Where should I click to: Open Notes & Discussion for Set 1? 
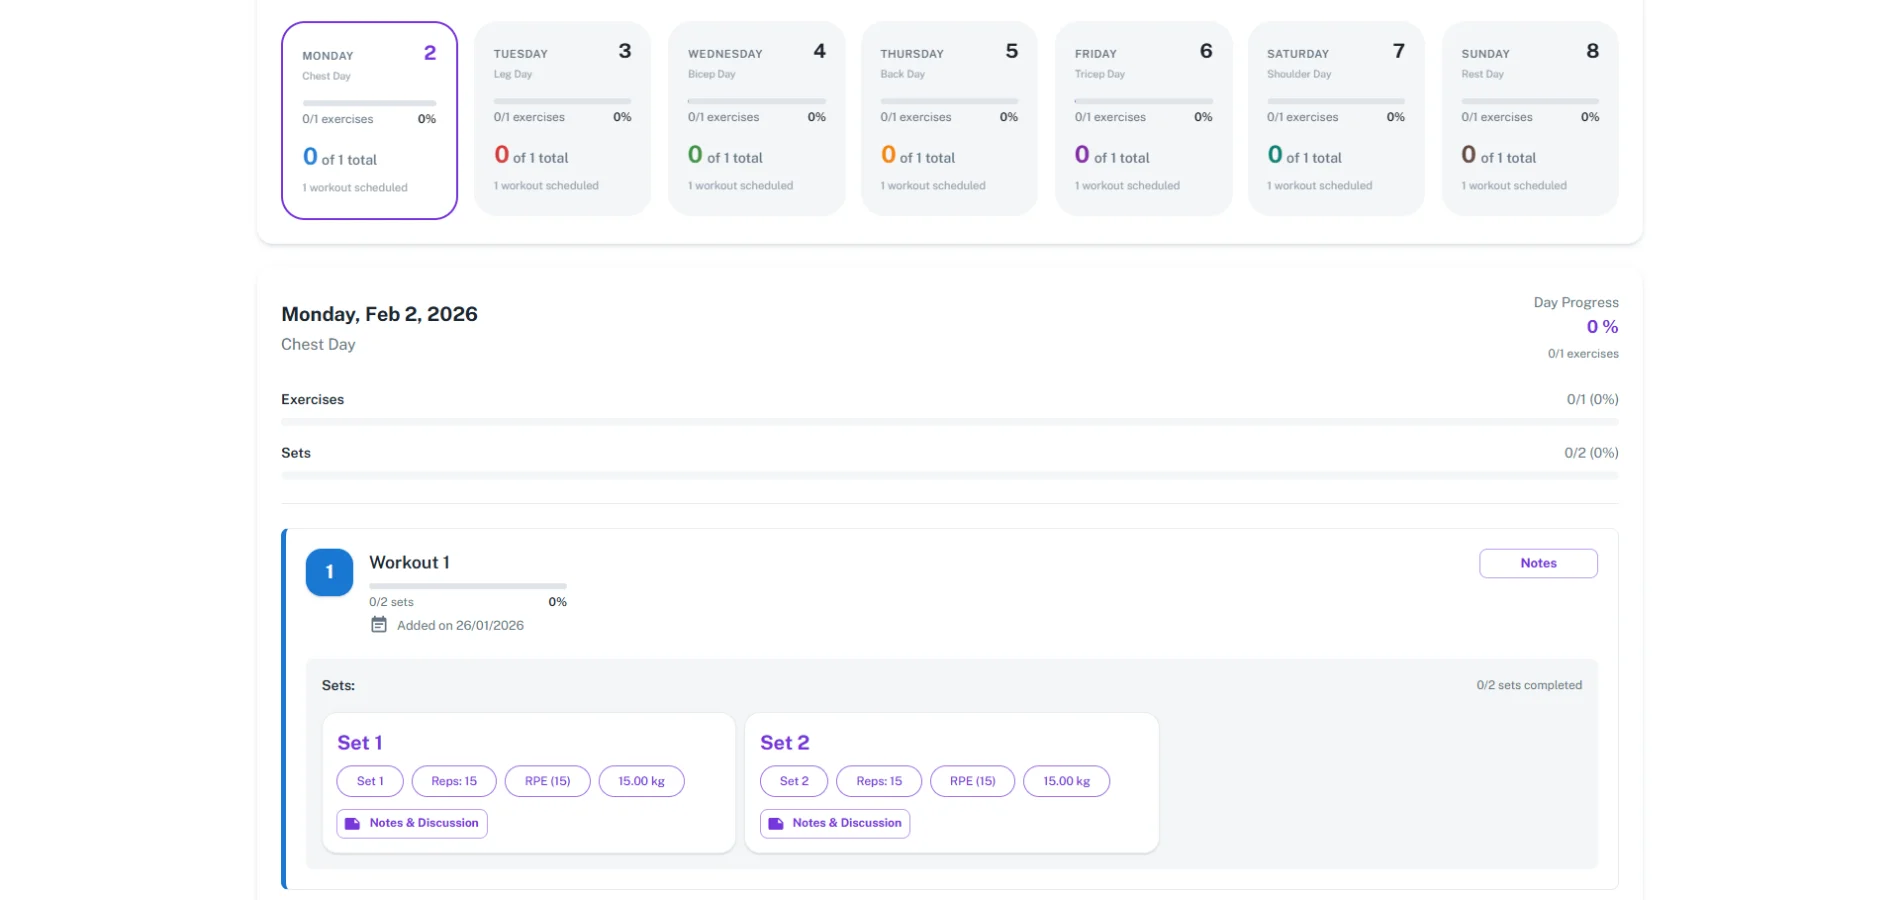[423, 823]
